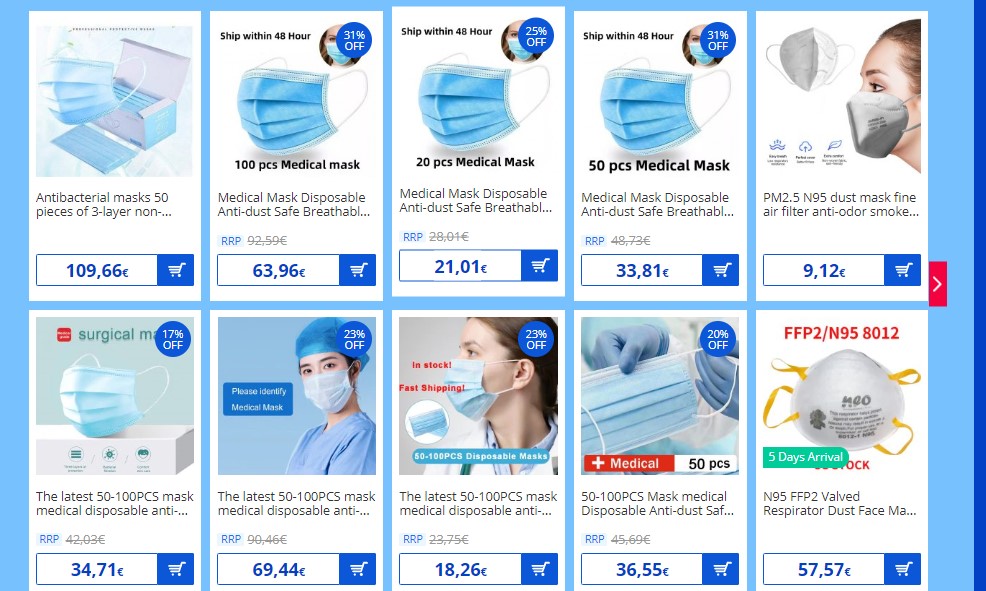
Task: Open the 100 pcs Medical mask image
Action: (297, 101)
